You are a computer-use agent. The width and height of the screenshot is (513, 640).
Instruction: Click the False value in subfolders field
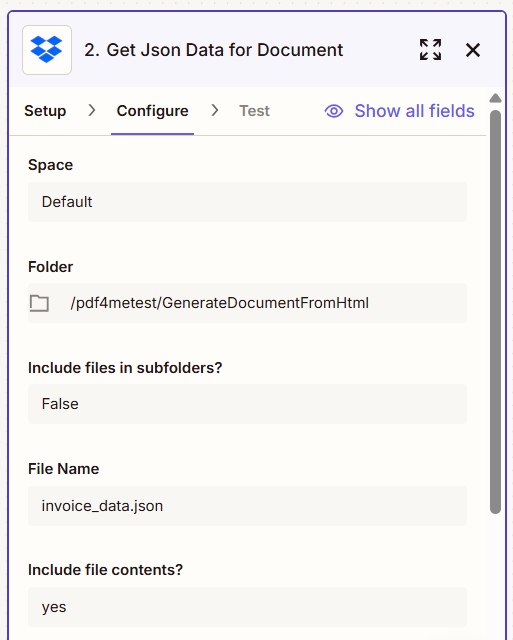click(x=60, y=404)
